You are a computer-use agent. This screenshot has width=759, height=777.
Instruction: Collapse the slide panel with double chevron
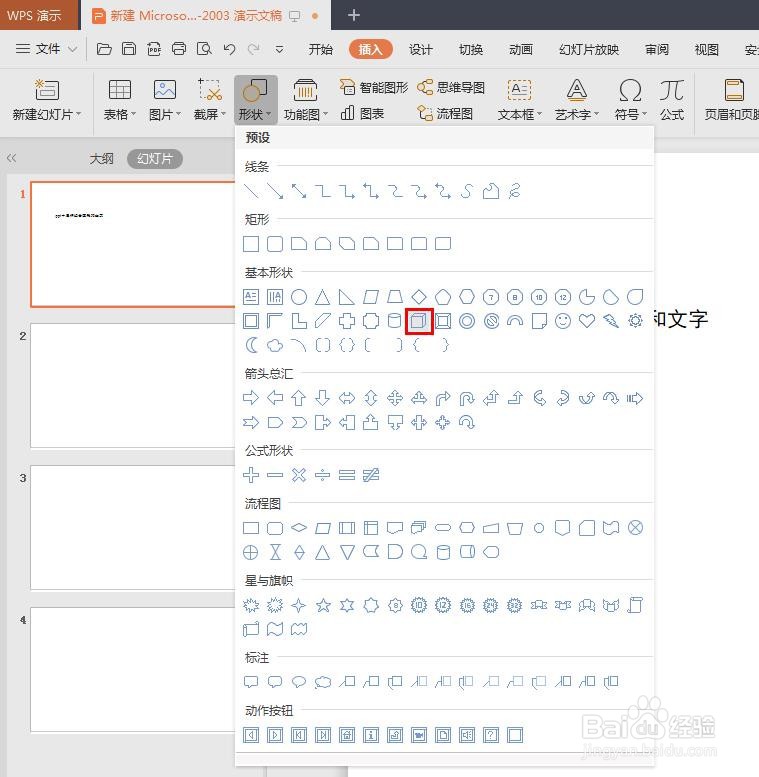click(x=12, y=158)
